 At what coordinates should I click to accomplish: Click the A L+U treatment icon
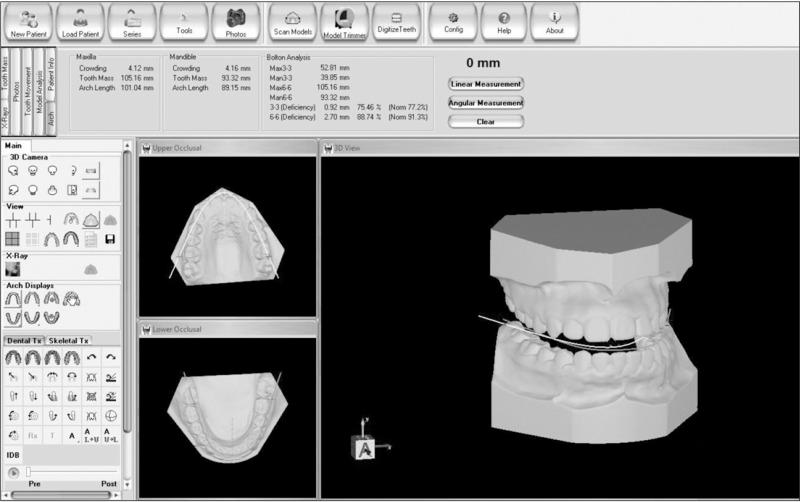(x=91, y=436)
